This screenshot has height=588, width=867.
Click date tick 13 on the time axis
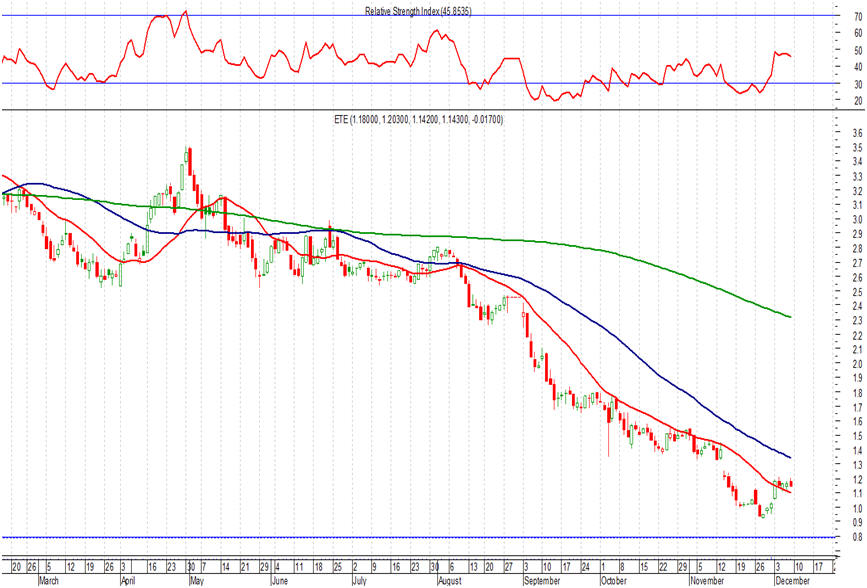[x=473, y=567]
